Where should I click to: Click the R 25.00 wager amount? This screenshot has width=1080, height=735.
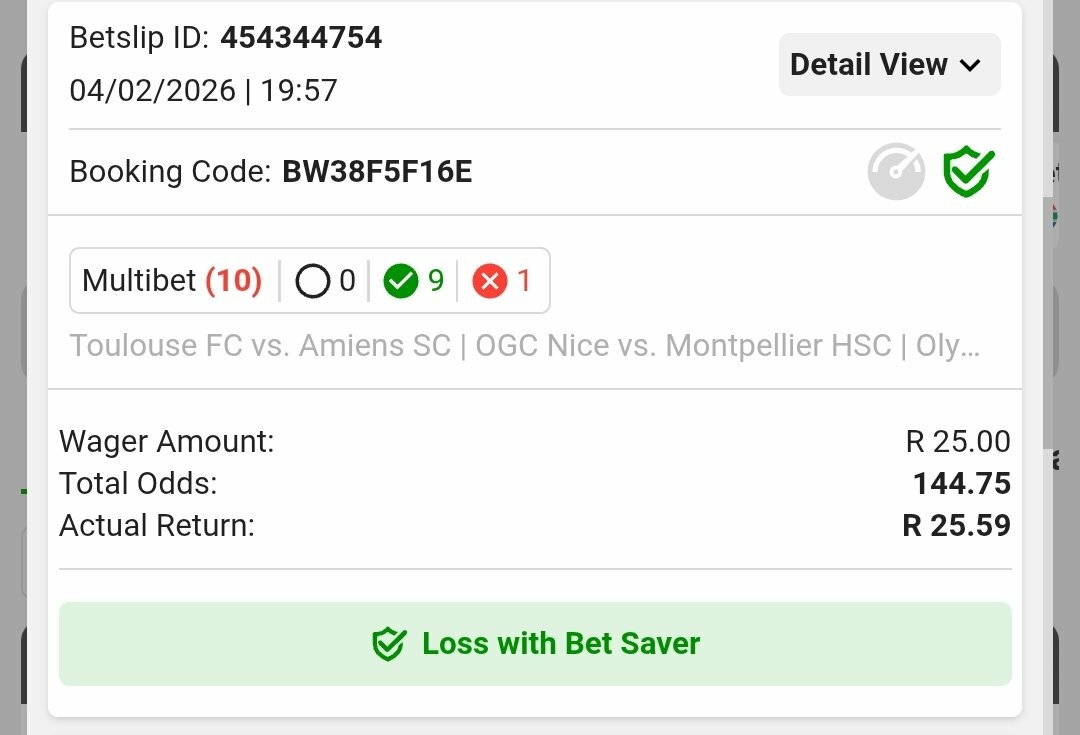pos(957,441)
